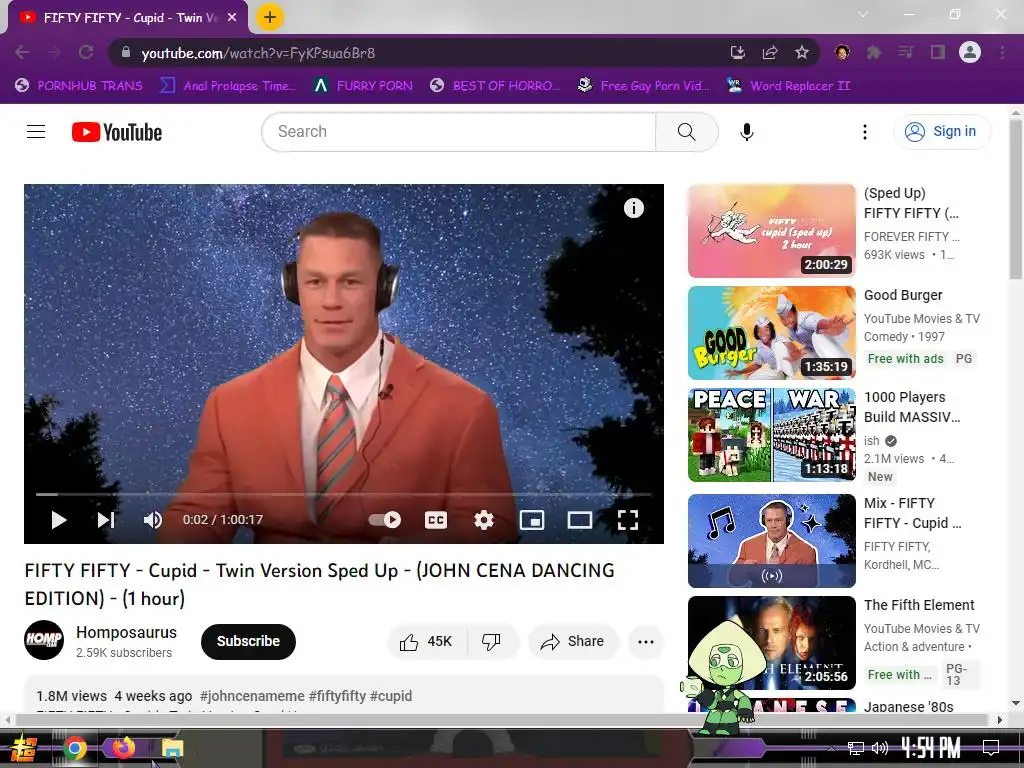
Task: Open the system volume tray icon
Action: (880, 748)
